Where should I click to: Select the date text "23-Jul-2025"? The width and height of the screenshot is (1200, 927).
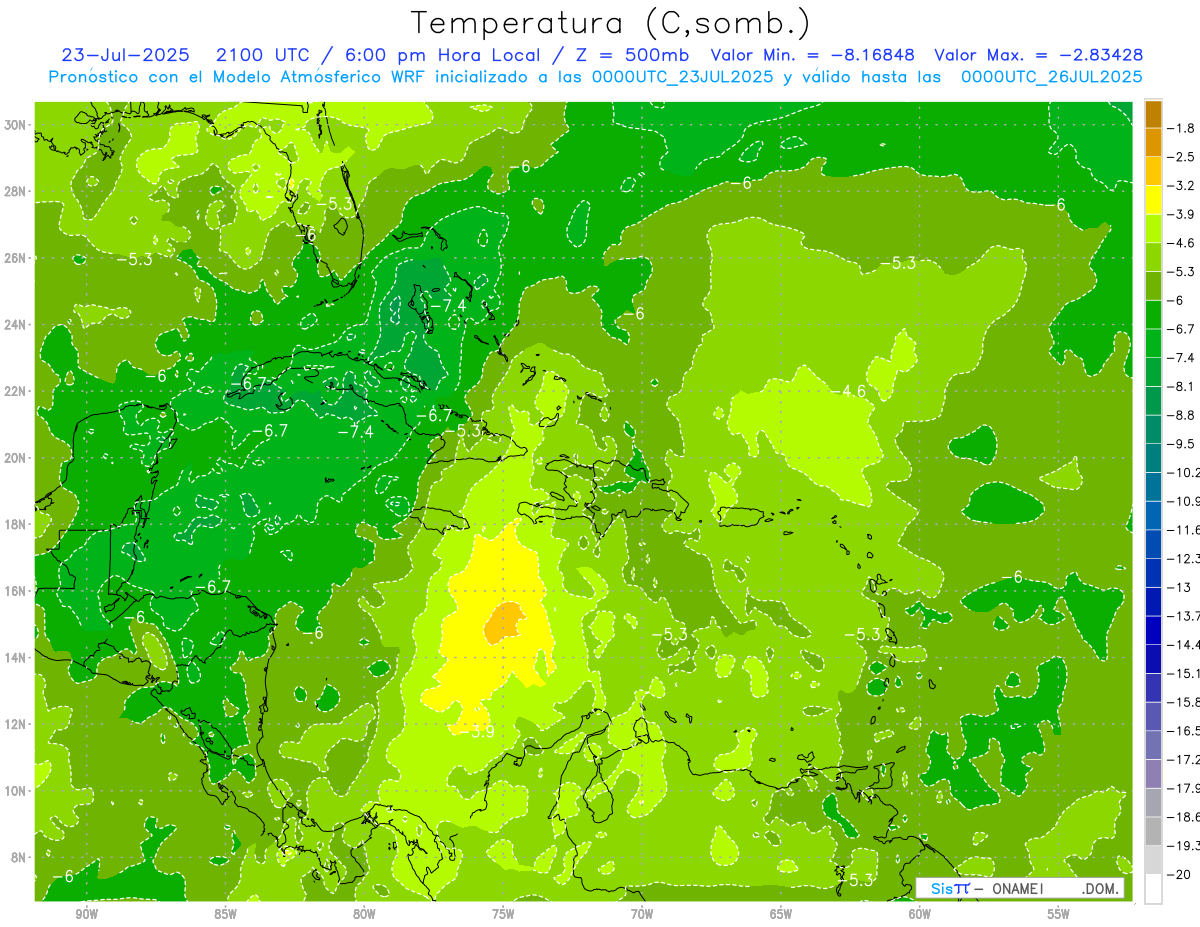(x=125, y=55)
